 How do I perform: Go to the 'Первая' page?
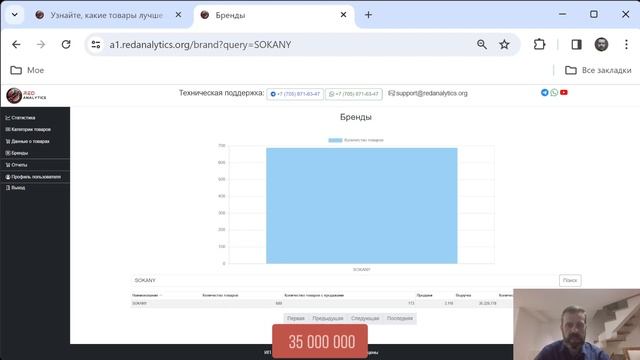pyautogui.click(x=296, y=318)
